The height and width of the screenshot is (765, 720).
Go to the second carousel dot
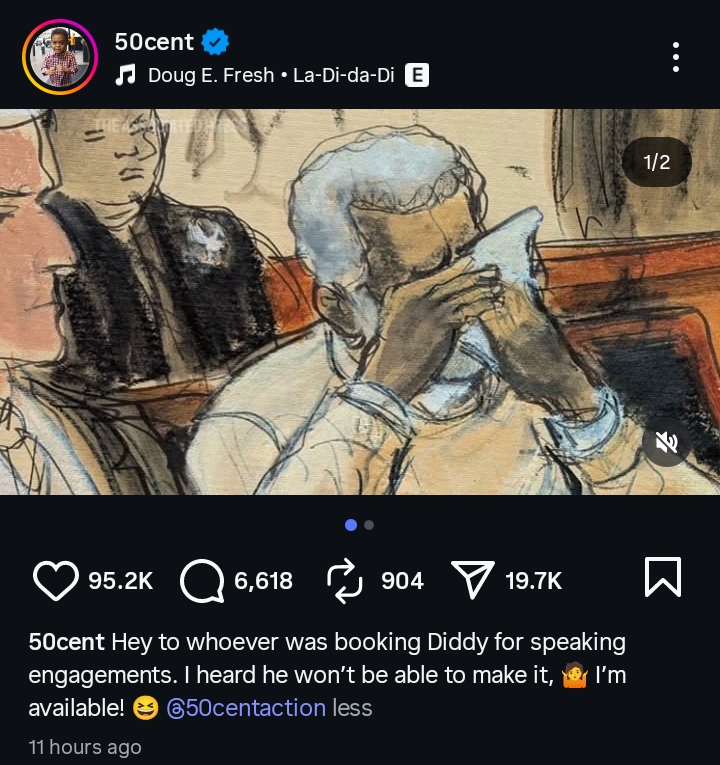(369, 525)
